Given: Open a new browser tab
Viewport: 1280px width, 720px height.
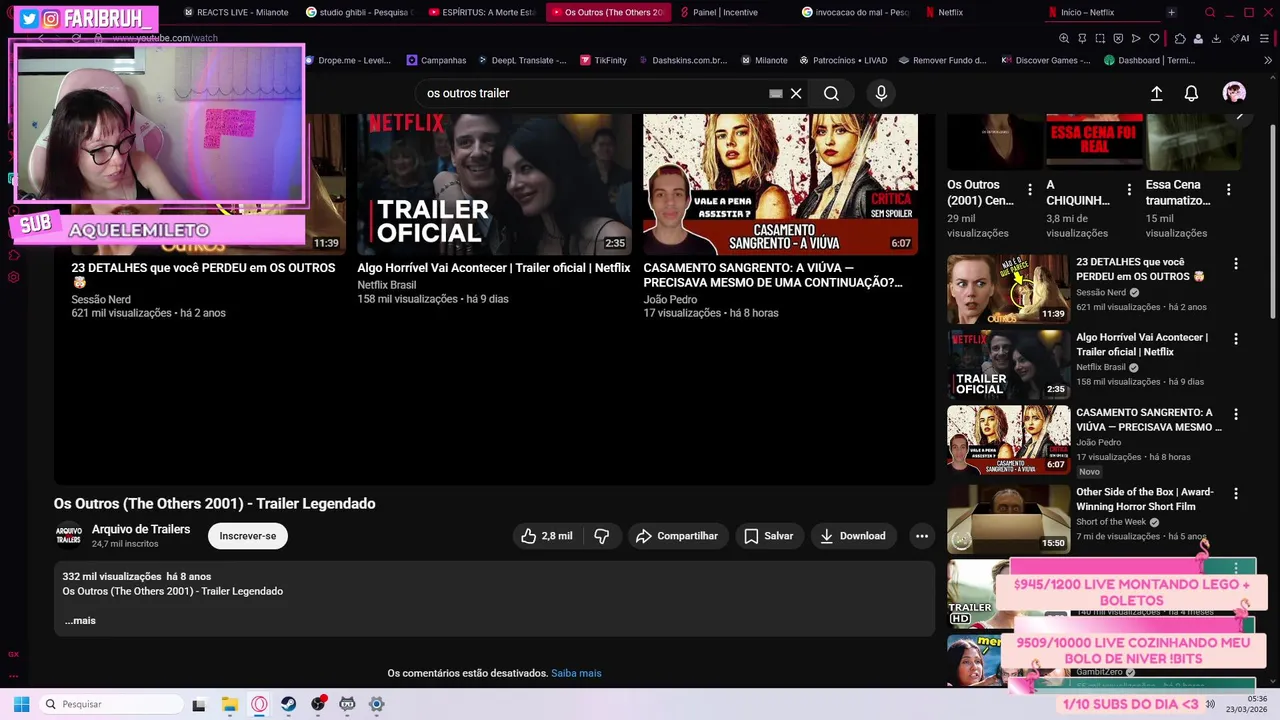Looking at the screenshot, I should [x=1171, y=12].
